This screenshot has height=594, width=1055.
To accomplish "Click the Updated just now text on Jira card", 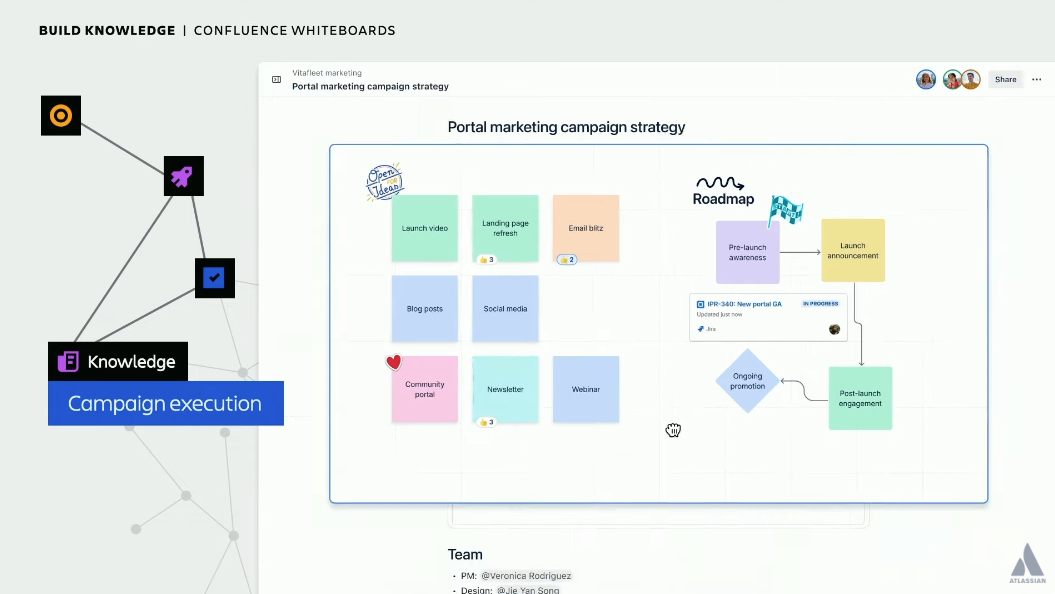I will 719,315.
